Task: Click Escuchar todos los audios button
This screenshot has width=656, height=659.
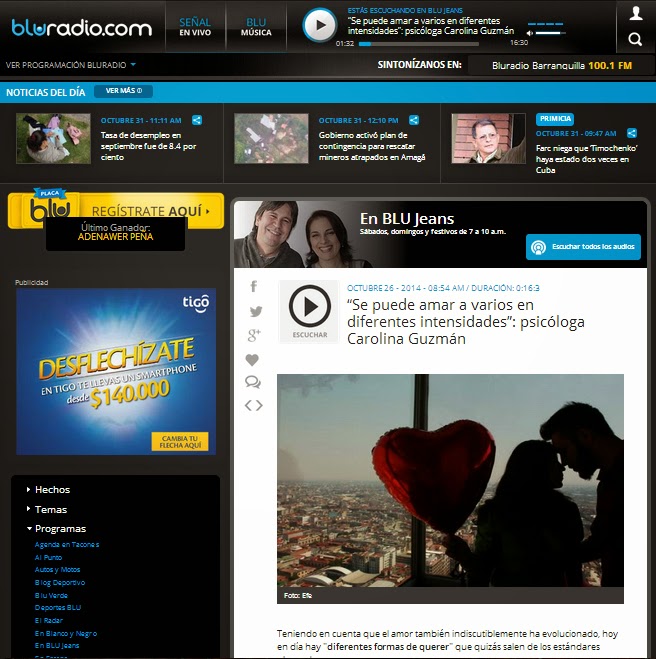Action: point(583,247)
